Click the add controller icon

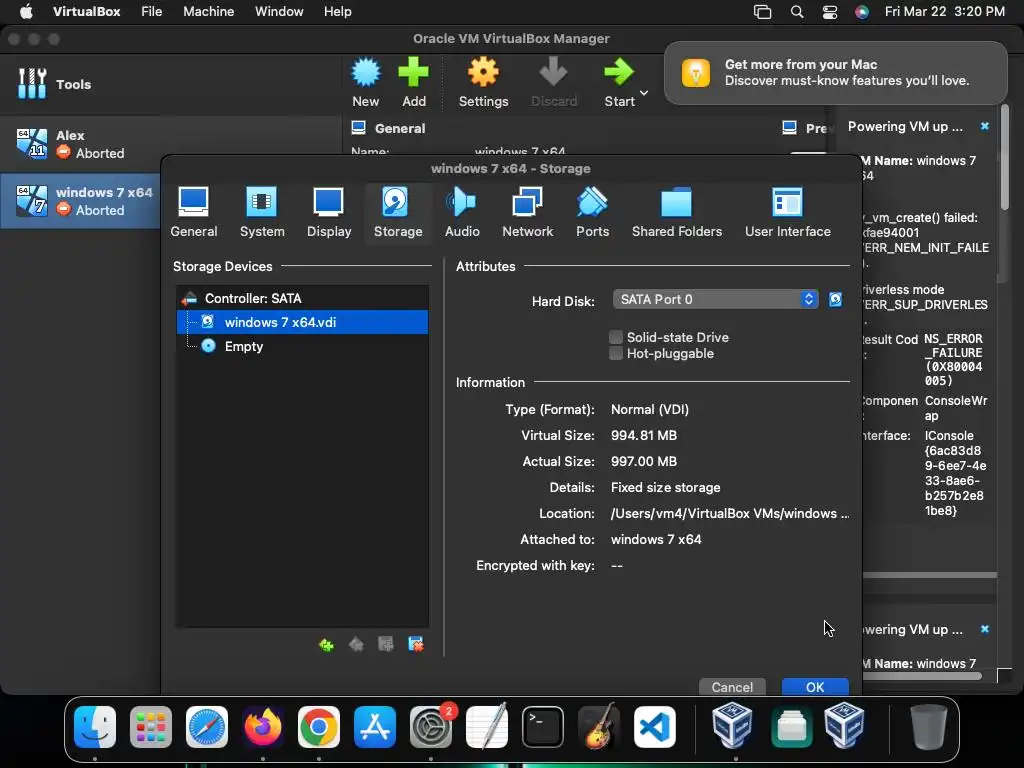pos(326,645)
